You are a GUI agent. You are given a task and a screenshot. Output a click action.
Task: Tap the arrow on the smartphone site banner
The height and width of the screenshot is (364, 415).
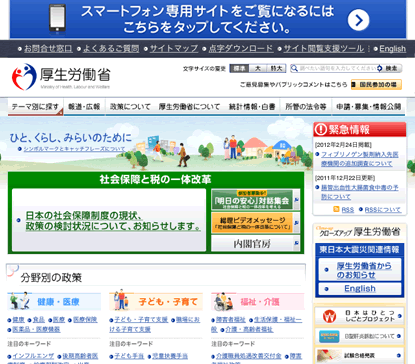(358, 20)
